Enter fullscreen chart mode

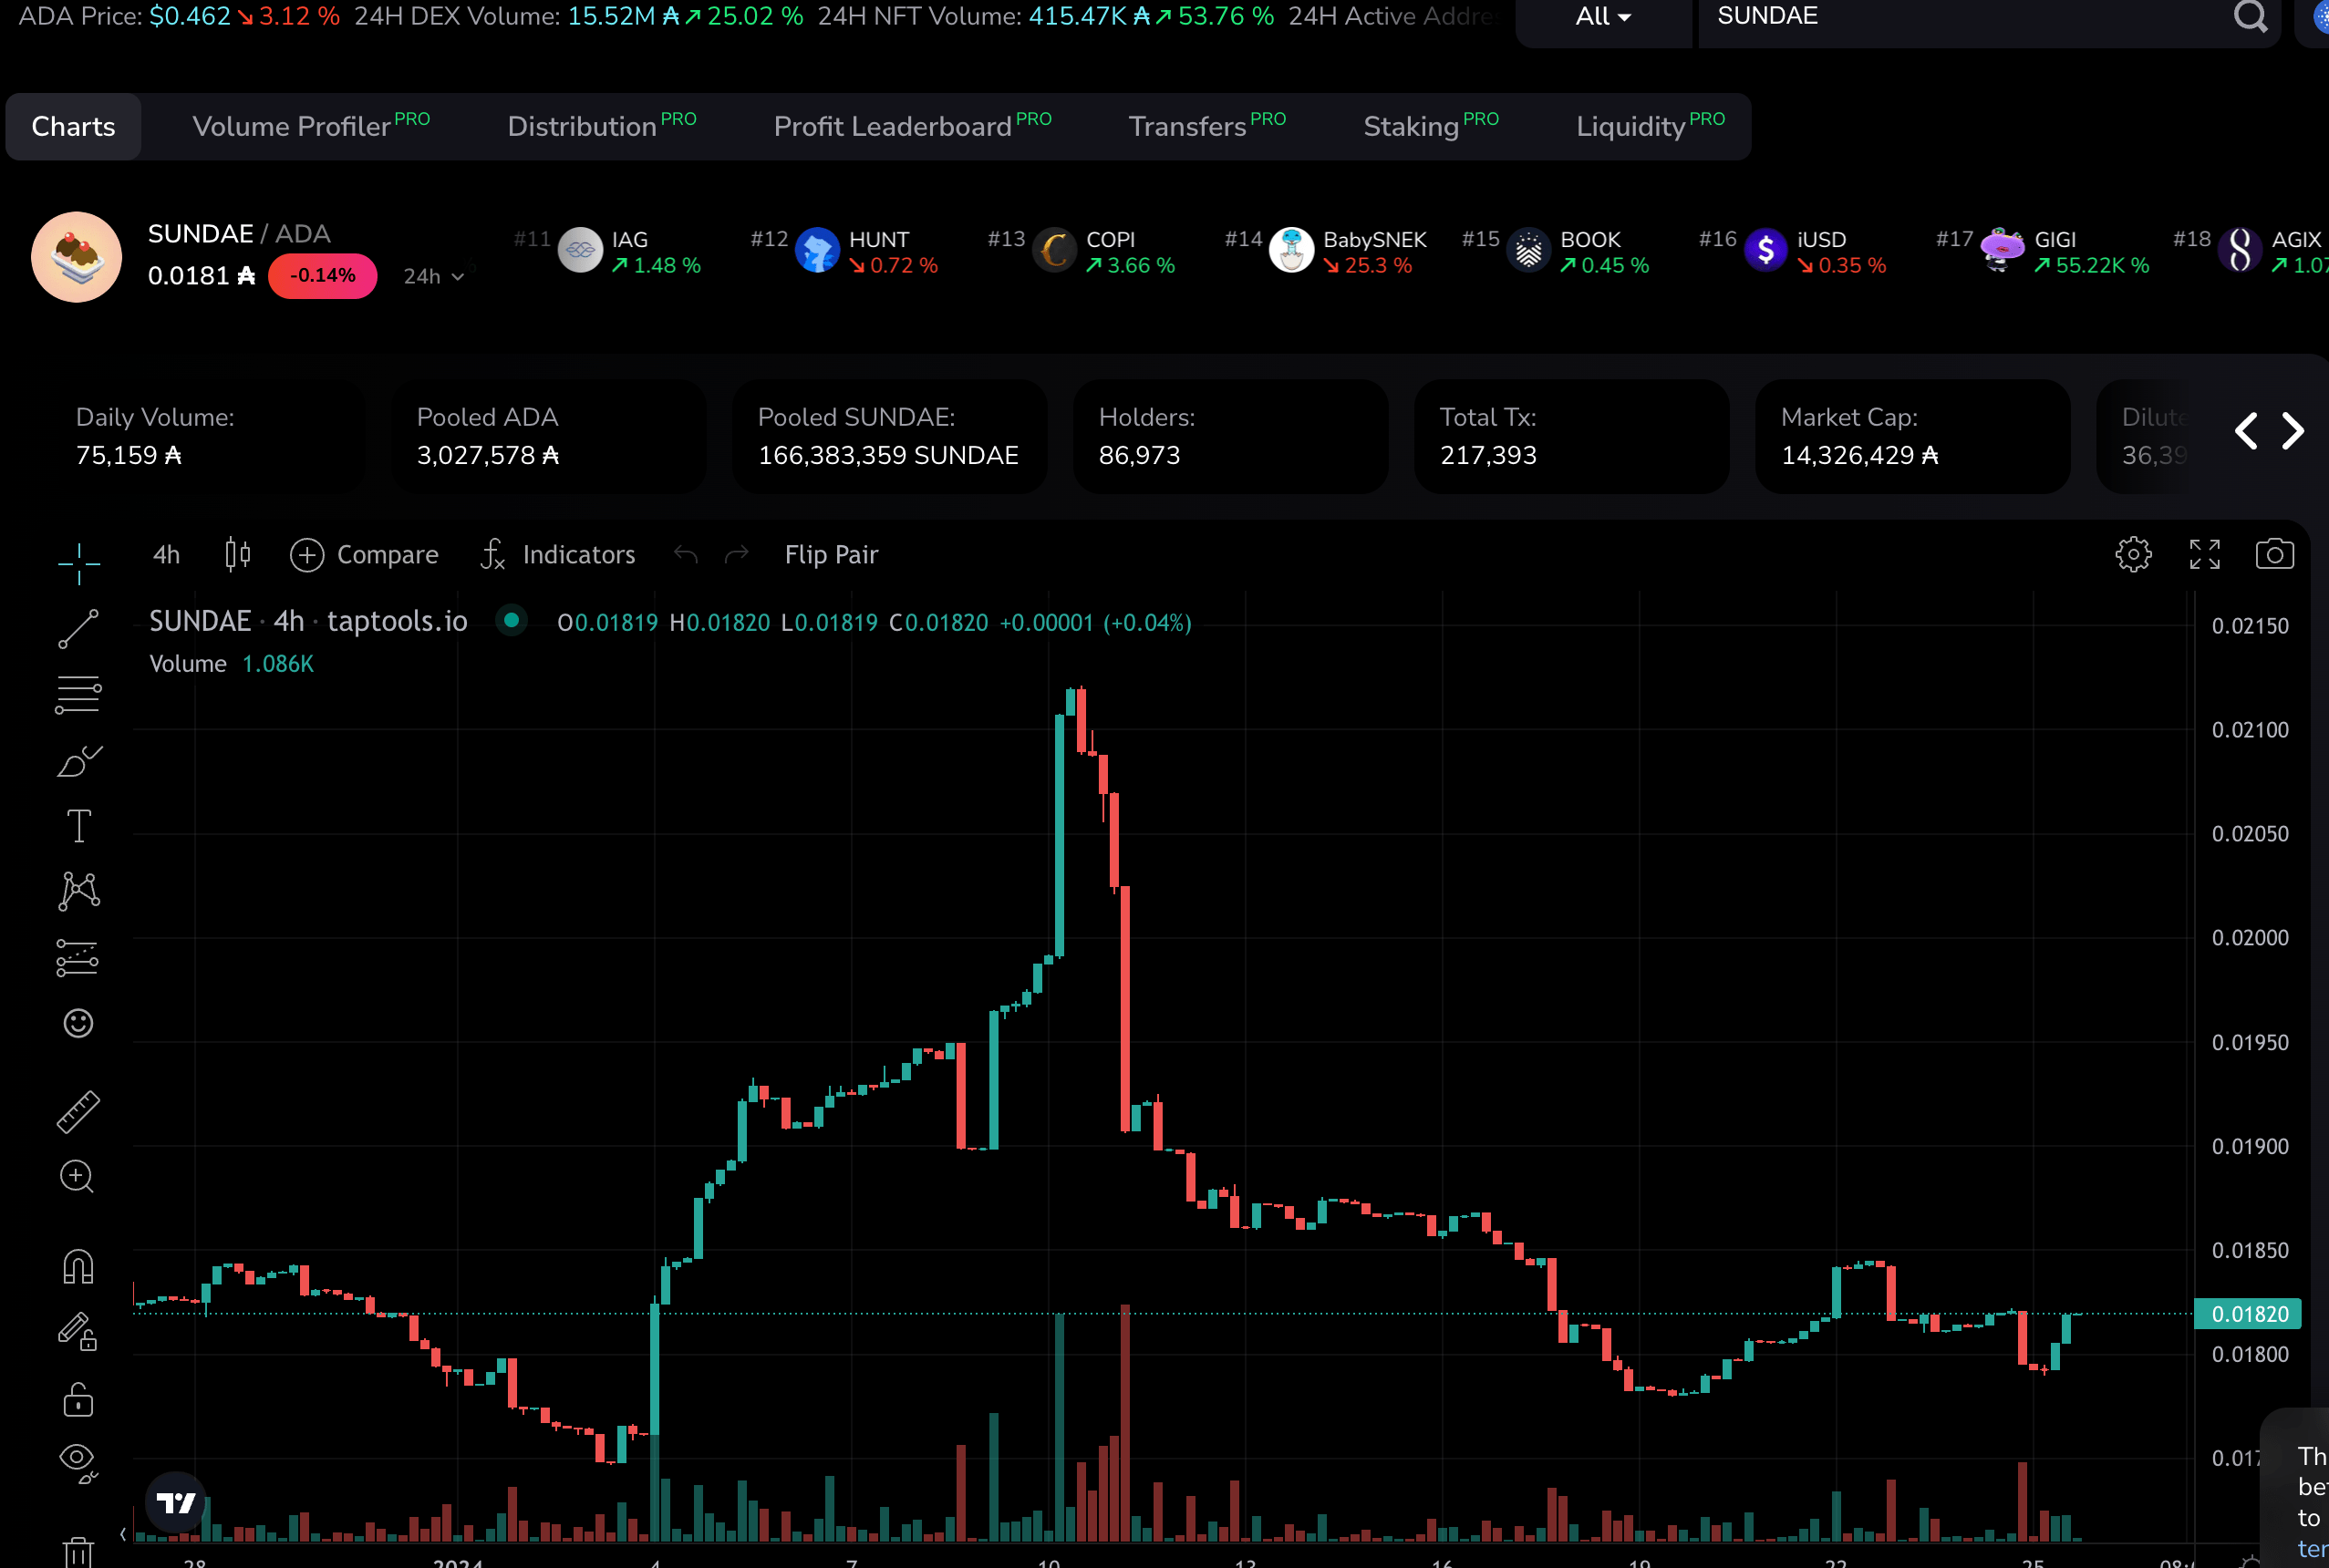(x=2204, y=554)
